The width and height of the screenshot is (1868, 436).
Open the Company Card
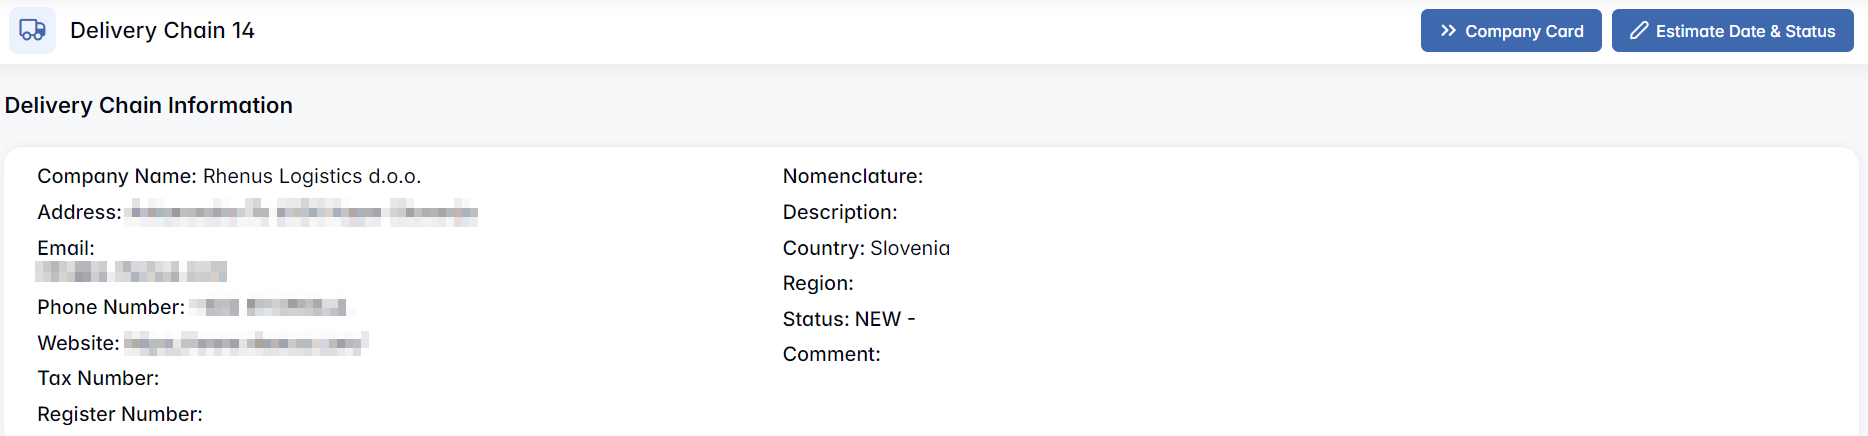1510,31
